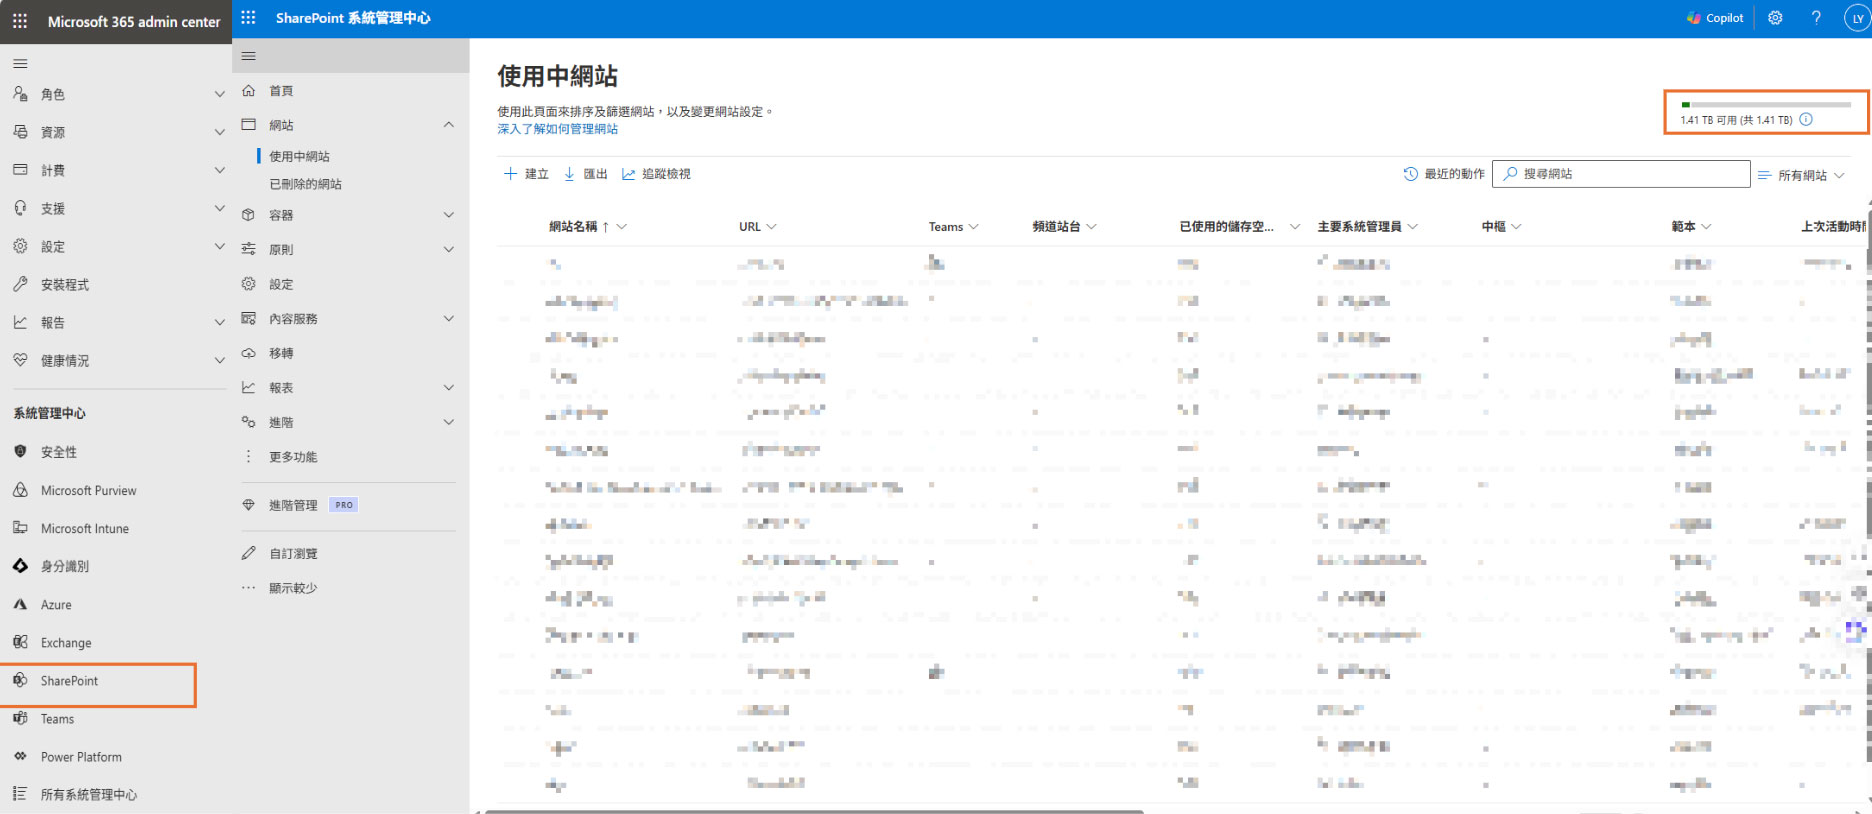The height and width of the screenshot is (814, 1872).
Task: Click the 身分識別 diamond icon
Action: [x=20, y=566]
